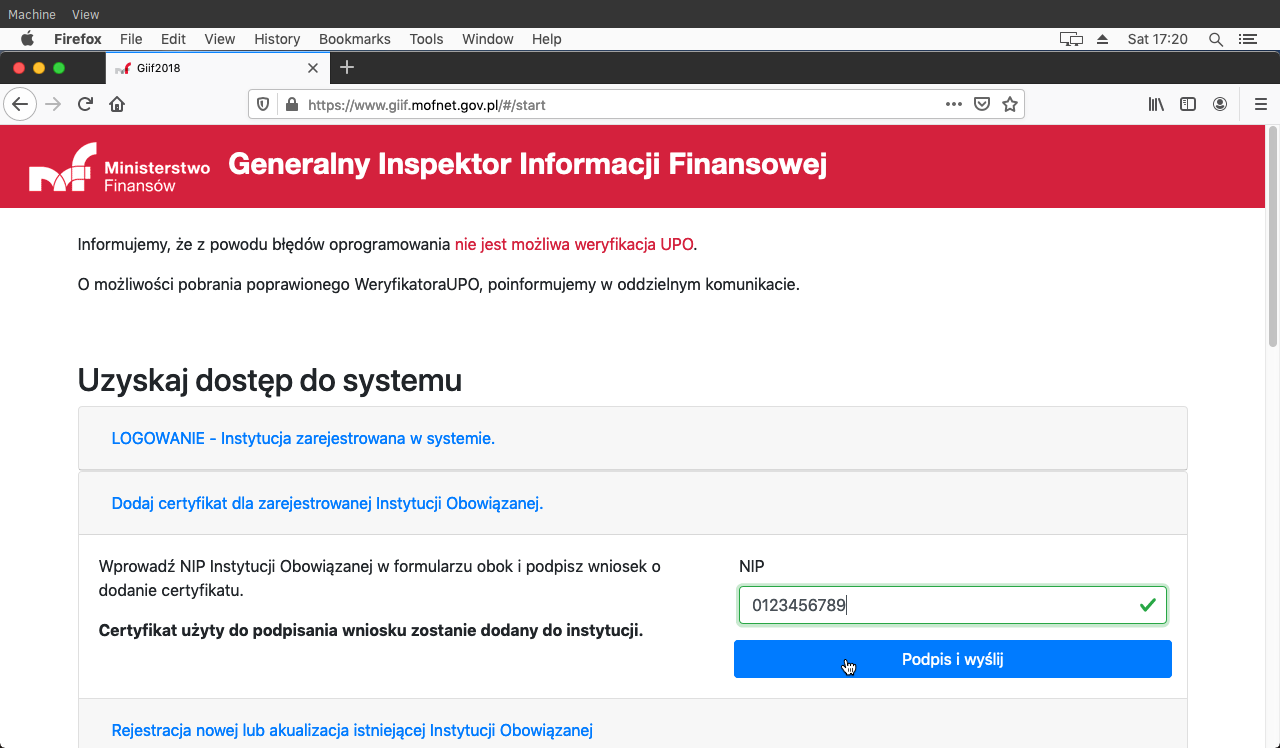Open the Firefox account icon
1280x748 pixels.
pyautogui.click(x=1220, y=104)
